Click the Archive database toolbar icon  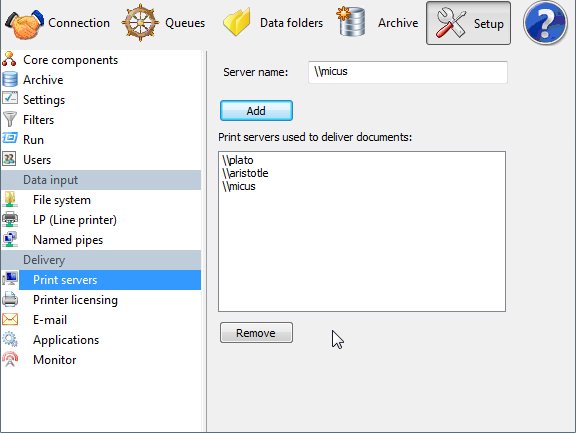(x=350, y=22)
